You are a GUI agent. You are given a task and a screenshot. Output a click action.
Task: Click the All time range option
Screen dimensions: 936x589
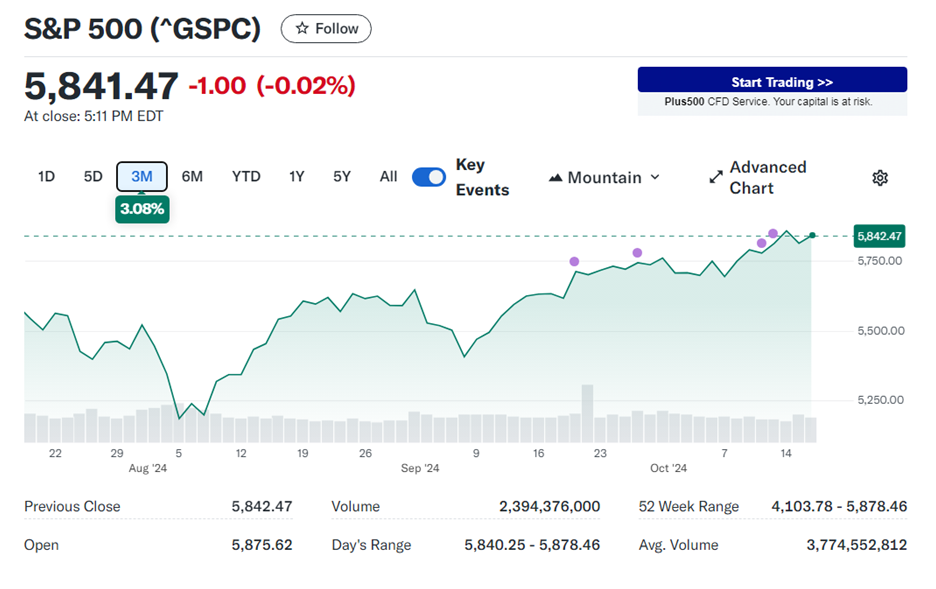pyautogui.click(x=388, y=176)
